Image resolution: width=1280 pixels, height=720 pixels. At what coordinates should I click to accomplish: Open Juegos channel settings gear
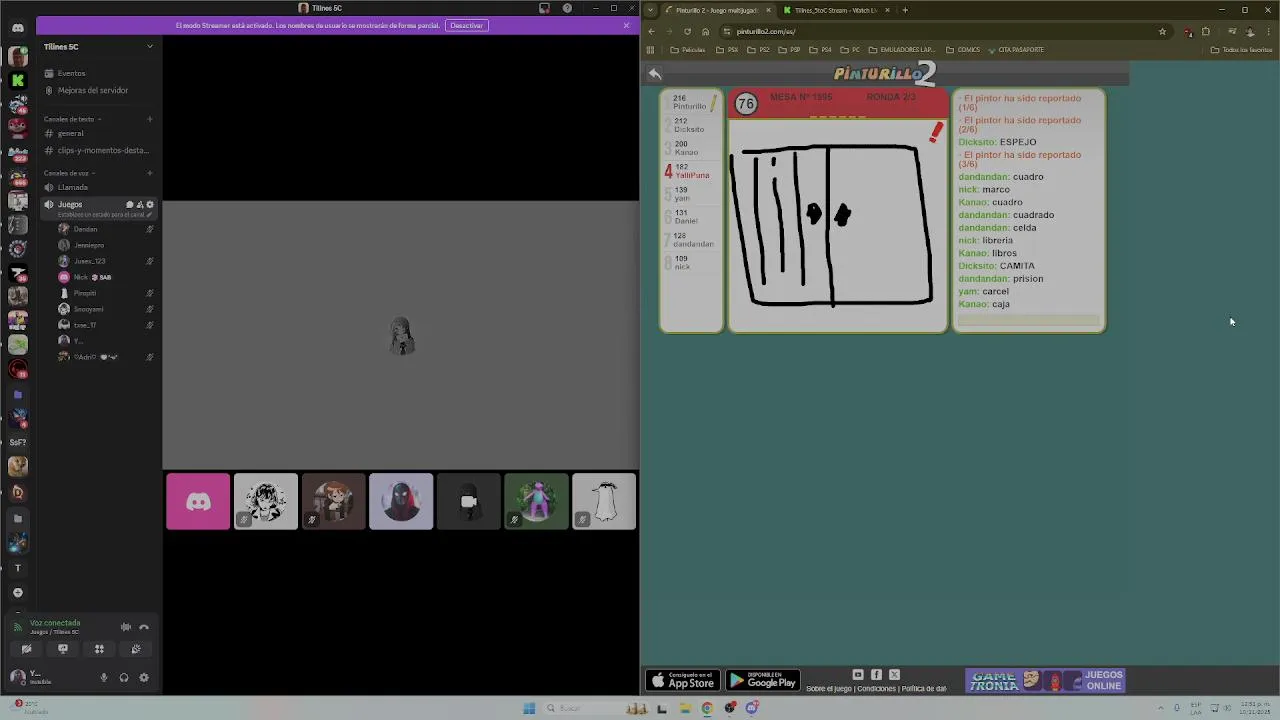point(150,204)
